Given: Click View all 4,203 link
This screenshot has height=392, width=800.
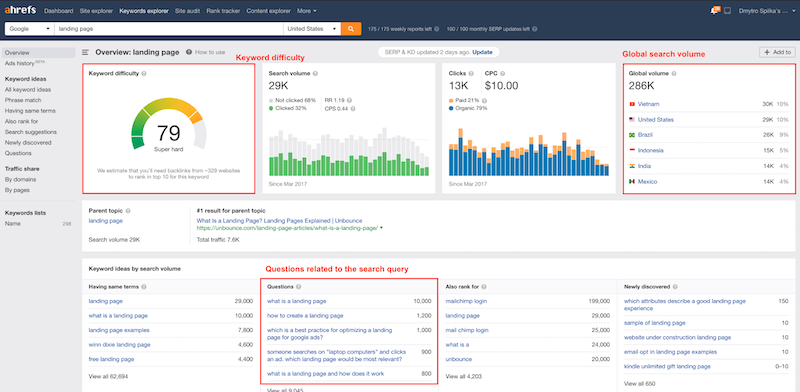Looking at the screenshot, I should (464, 377).
